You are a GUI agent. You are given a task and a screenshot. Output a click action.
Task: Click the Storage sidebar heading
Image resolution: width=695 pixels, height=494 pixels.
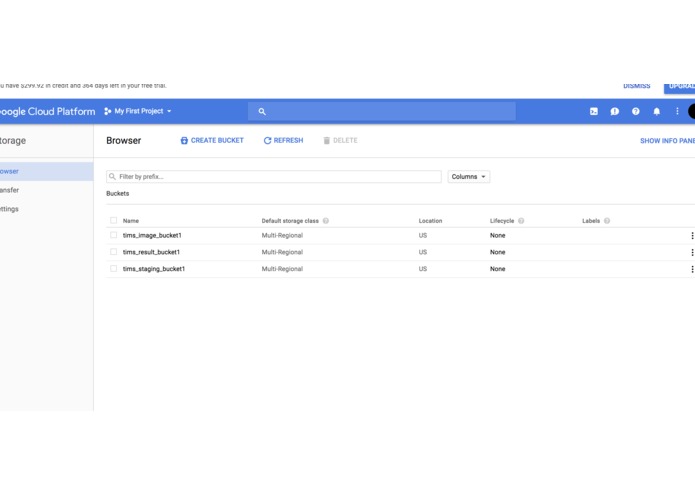pyautogui.click(x=13, y=140)
